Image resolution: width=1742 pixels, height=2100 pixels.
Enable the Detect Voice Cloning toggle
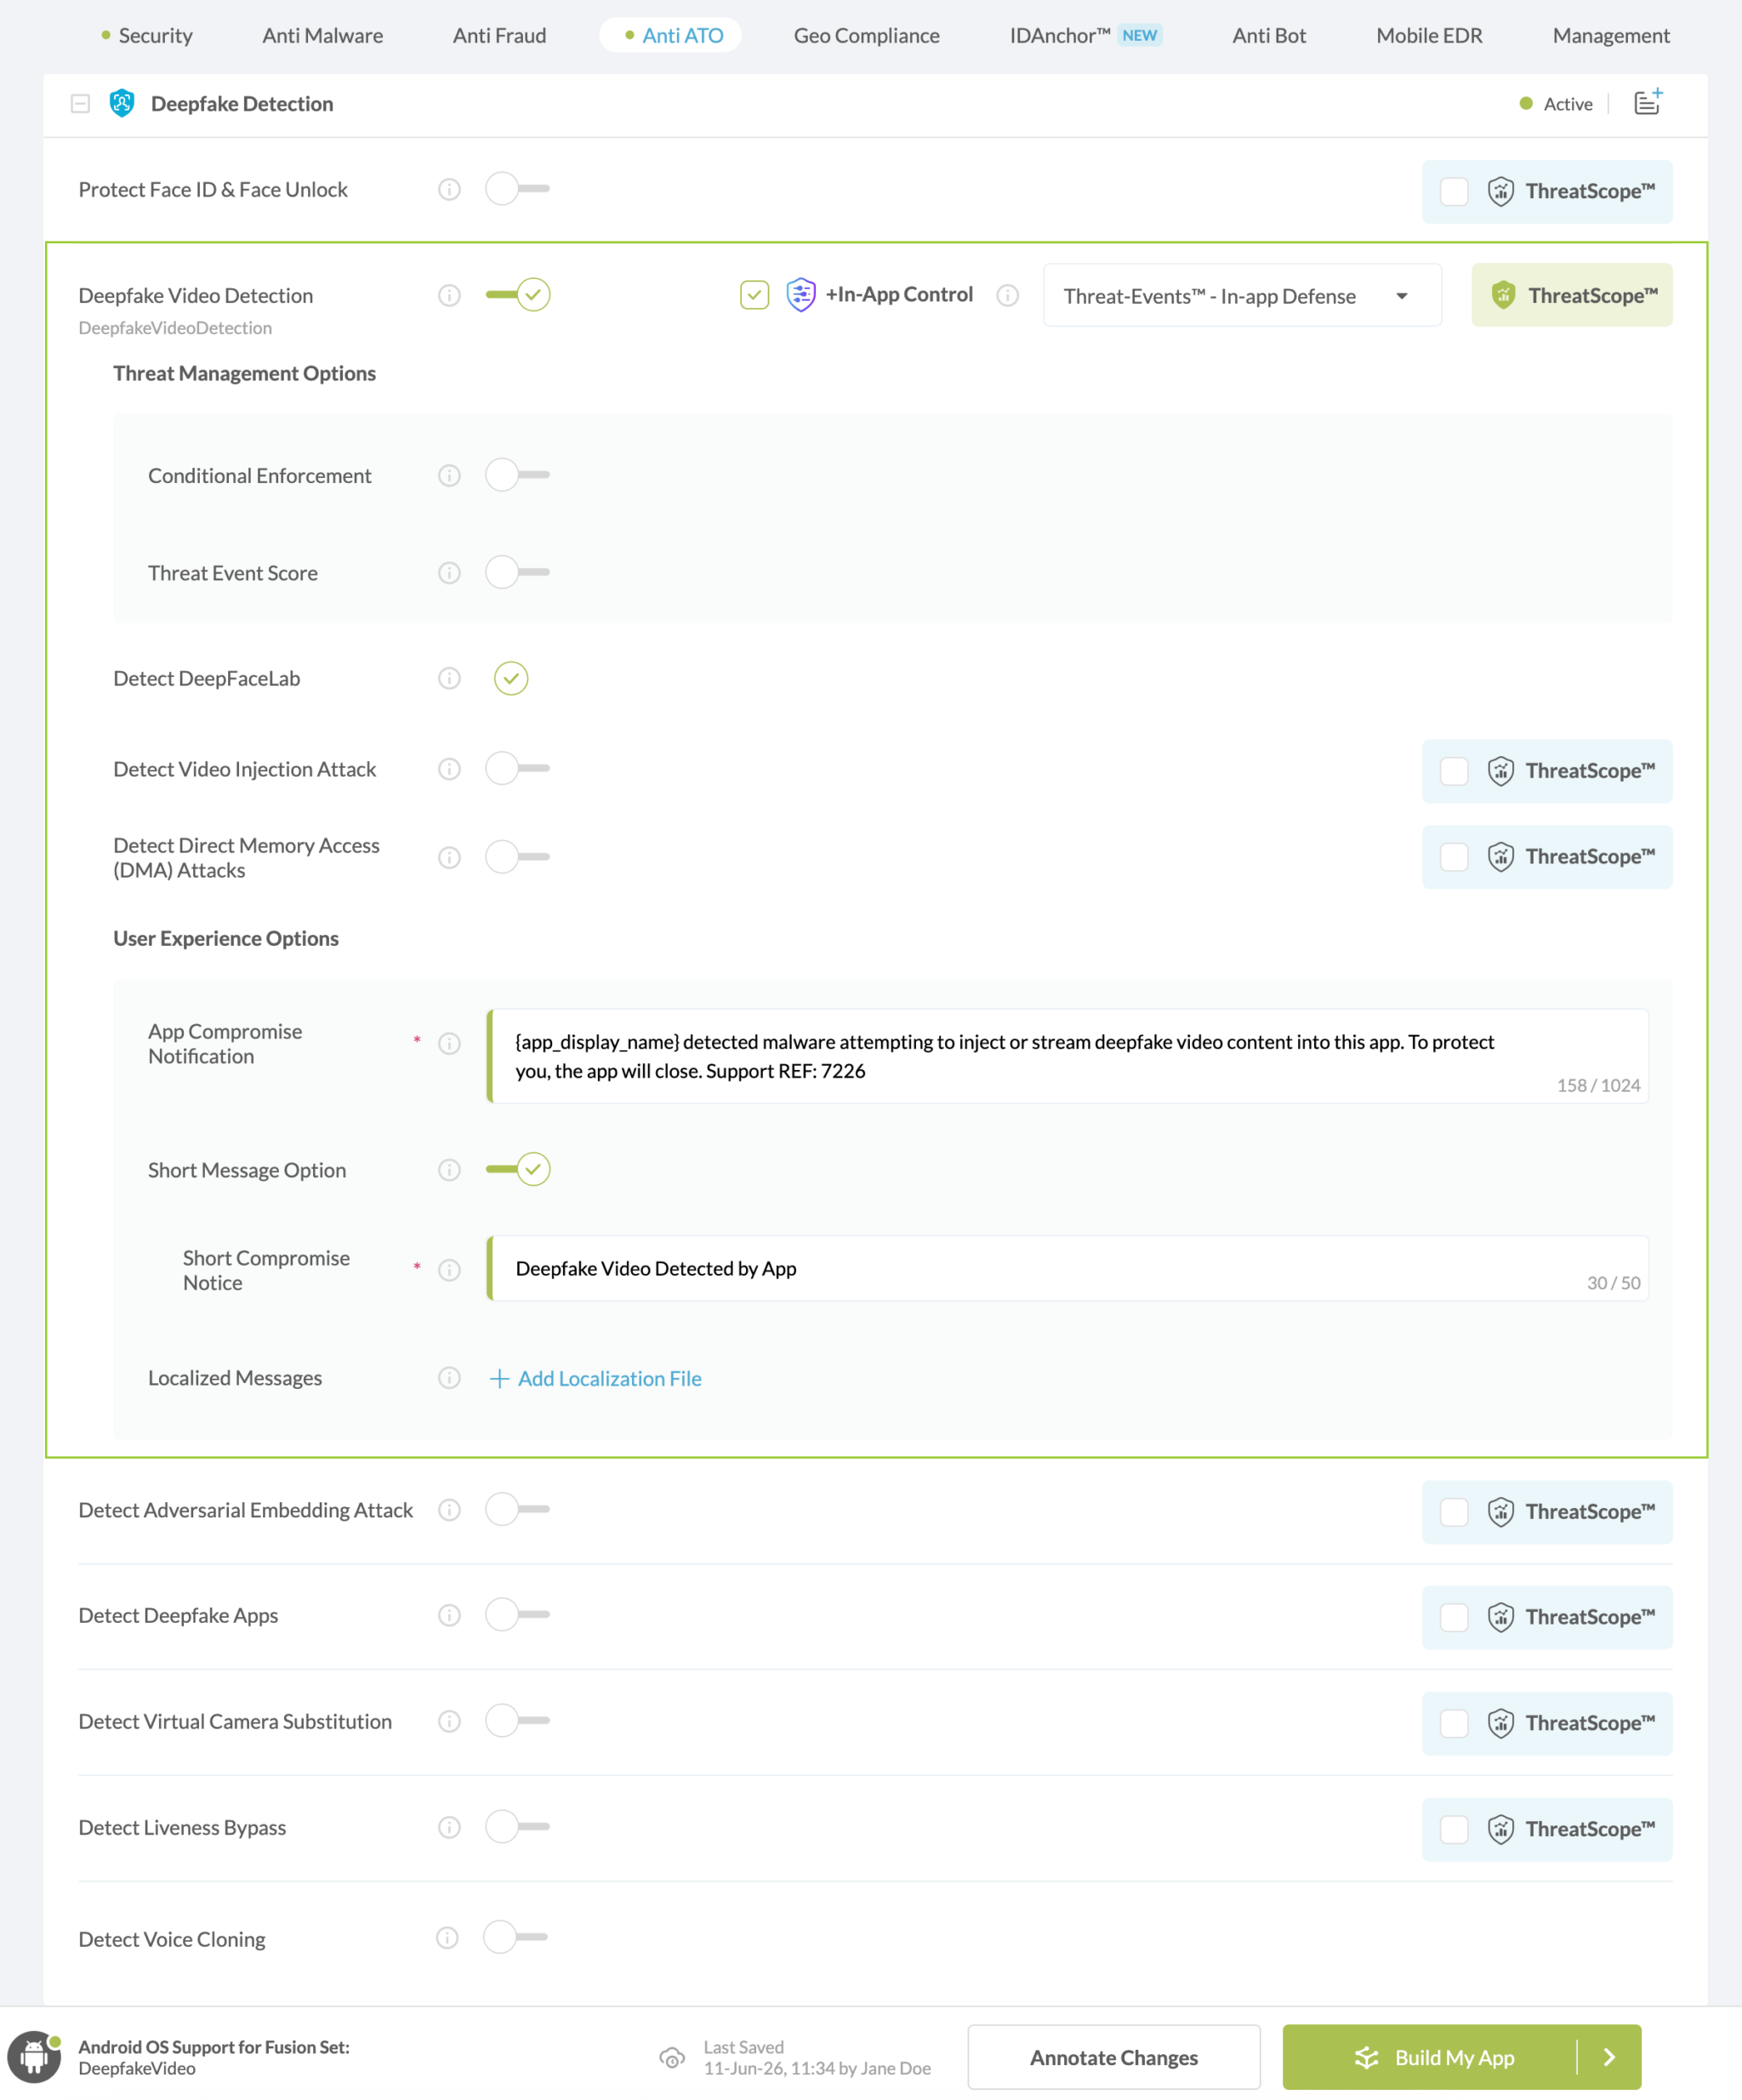click(x=515, y=1937)
